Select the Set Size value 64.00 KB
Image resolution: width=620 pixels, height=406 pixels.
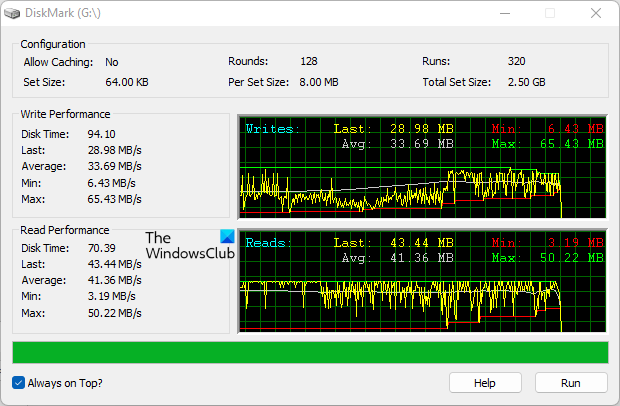tap(127, 82)
